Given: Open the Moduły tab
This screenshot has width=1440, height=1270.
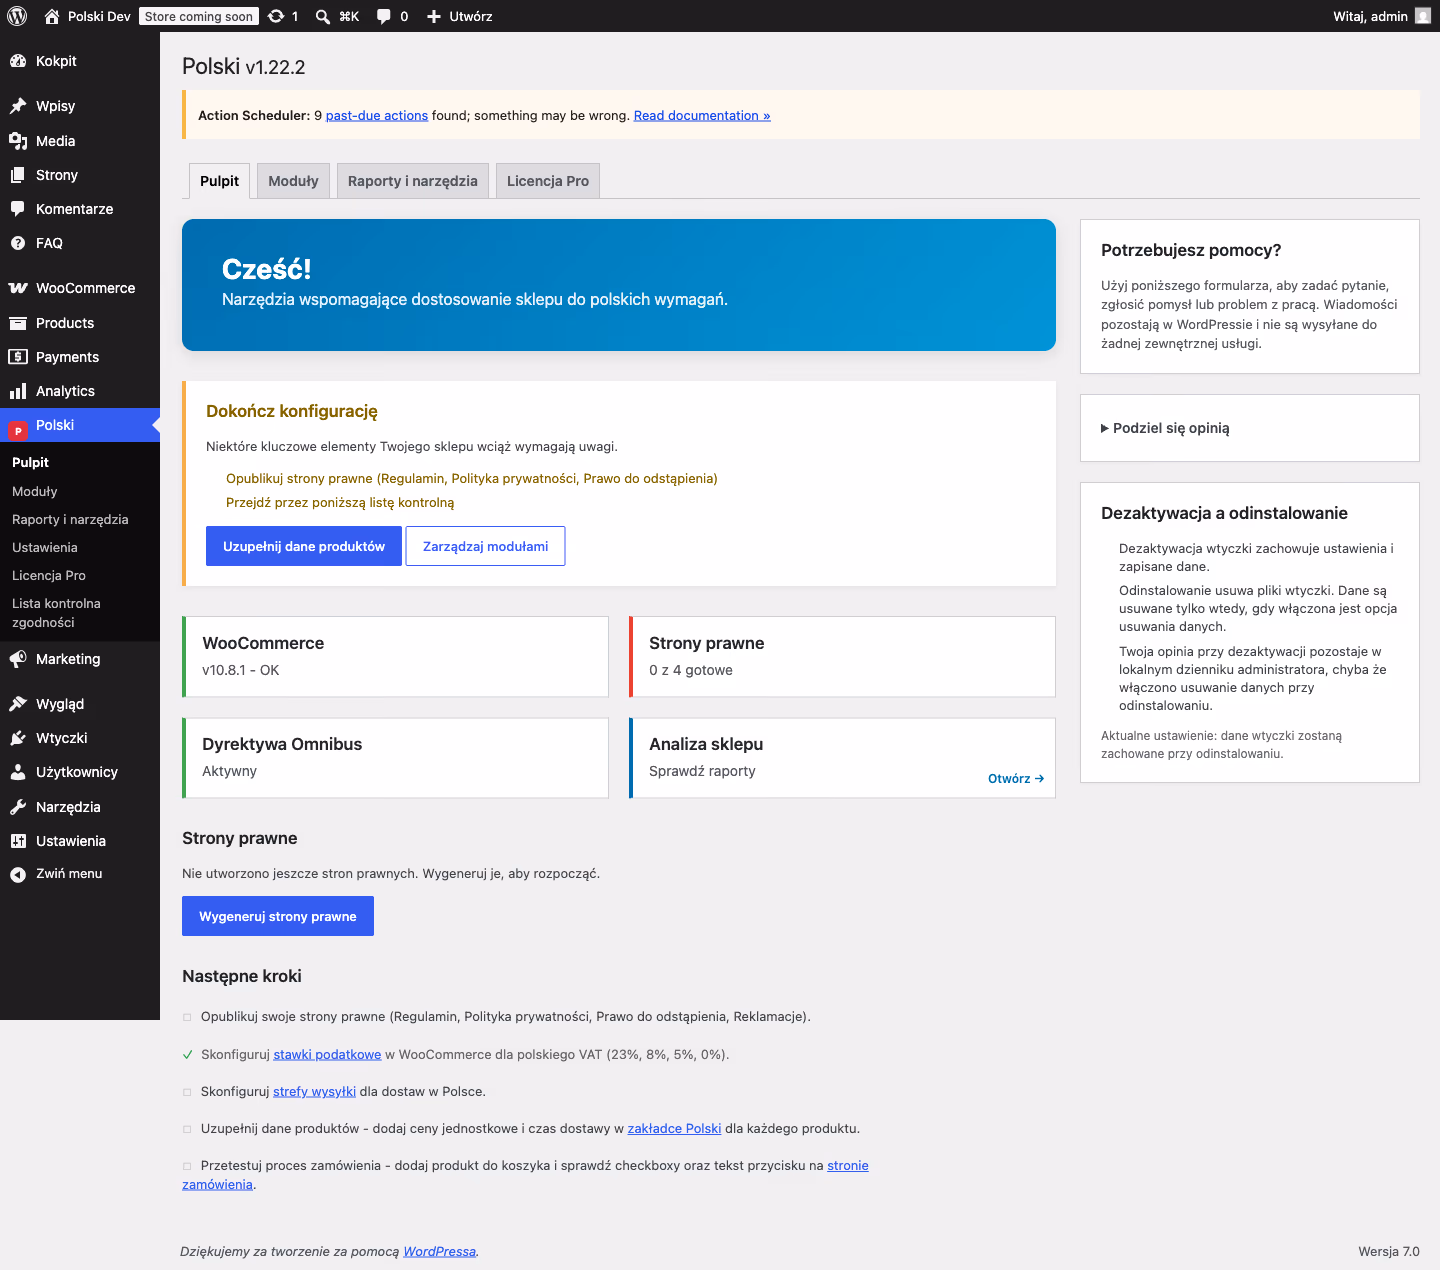Looking at the screenshot, I should (x=293, y=181).
